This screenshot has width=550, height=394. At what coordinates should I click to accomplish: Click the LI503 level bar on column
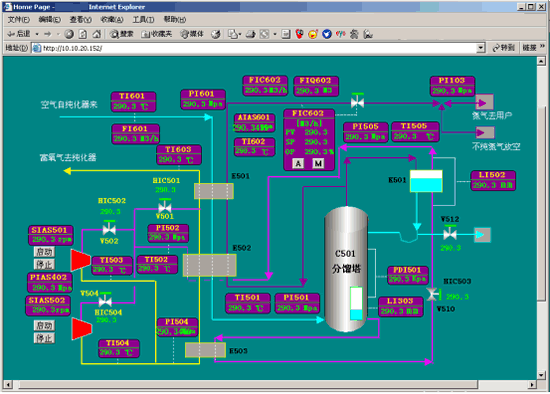click(x=356, y=303)
